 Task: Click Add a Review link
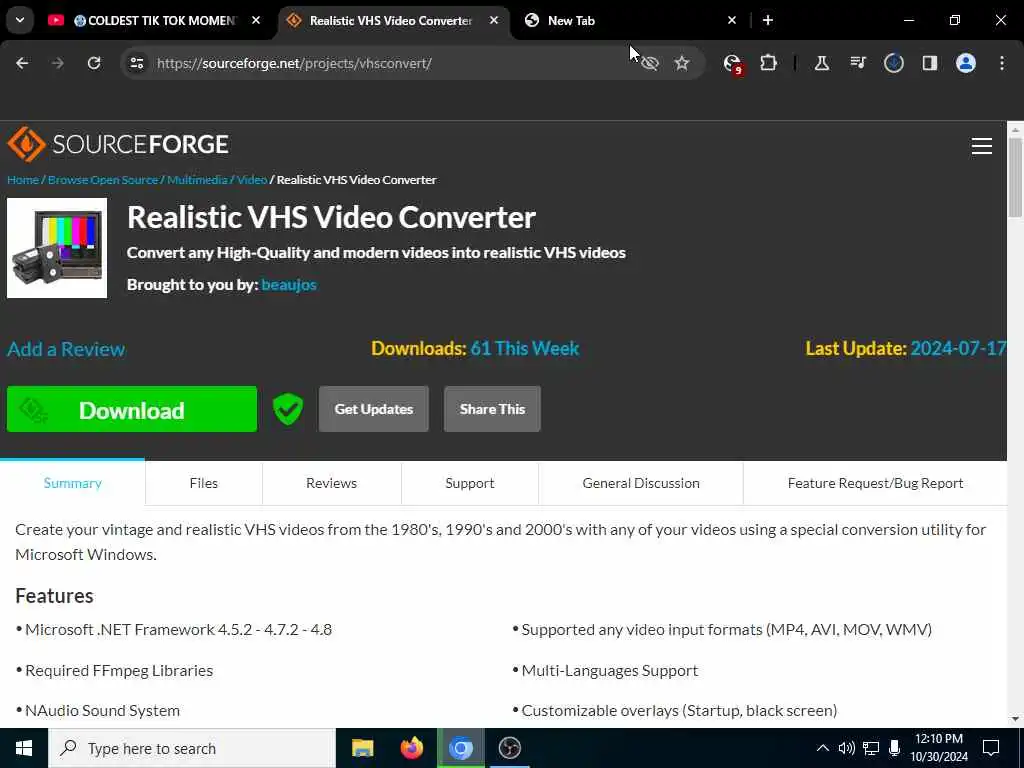coord(66,349)
